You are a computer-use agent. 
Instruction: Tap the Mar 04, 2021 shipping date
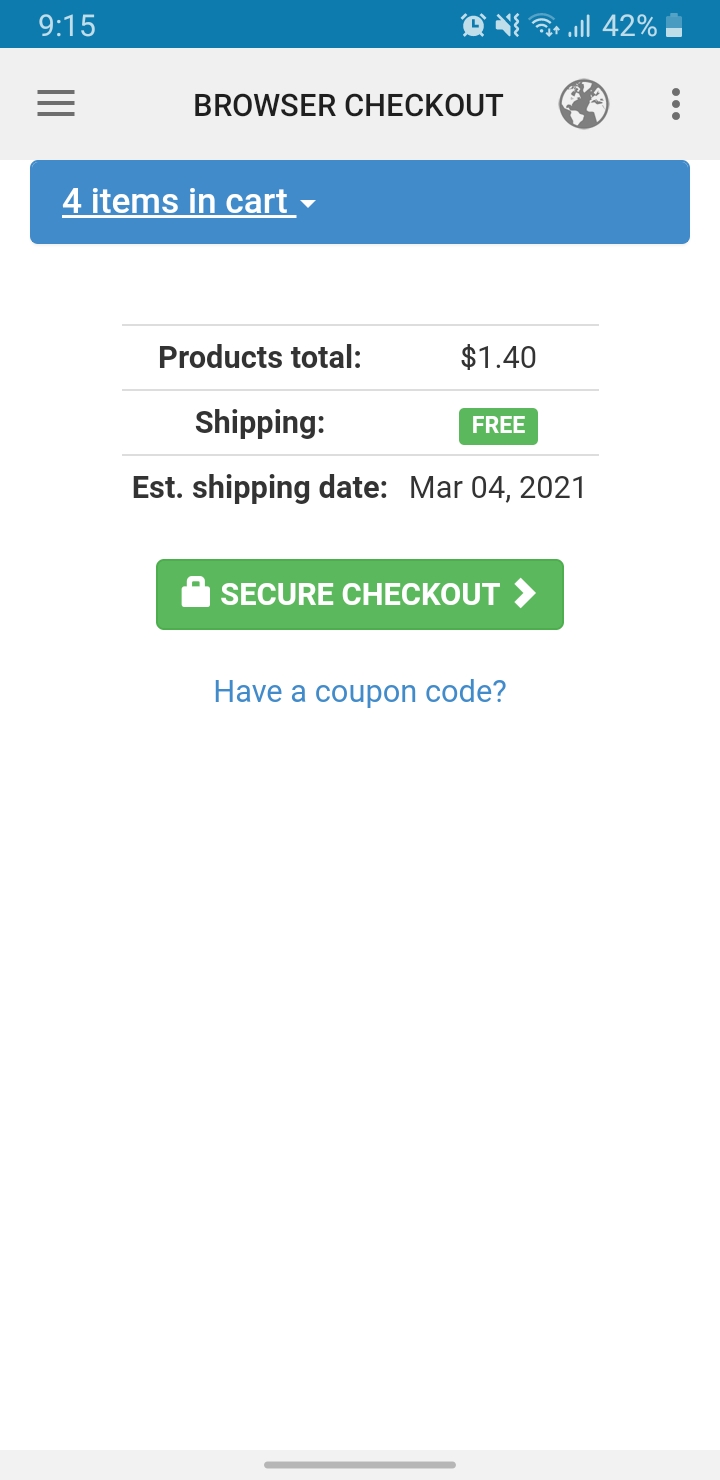pos(497,488)
